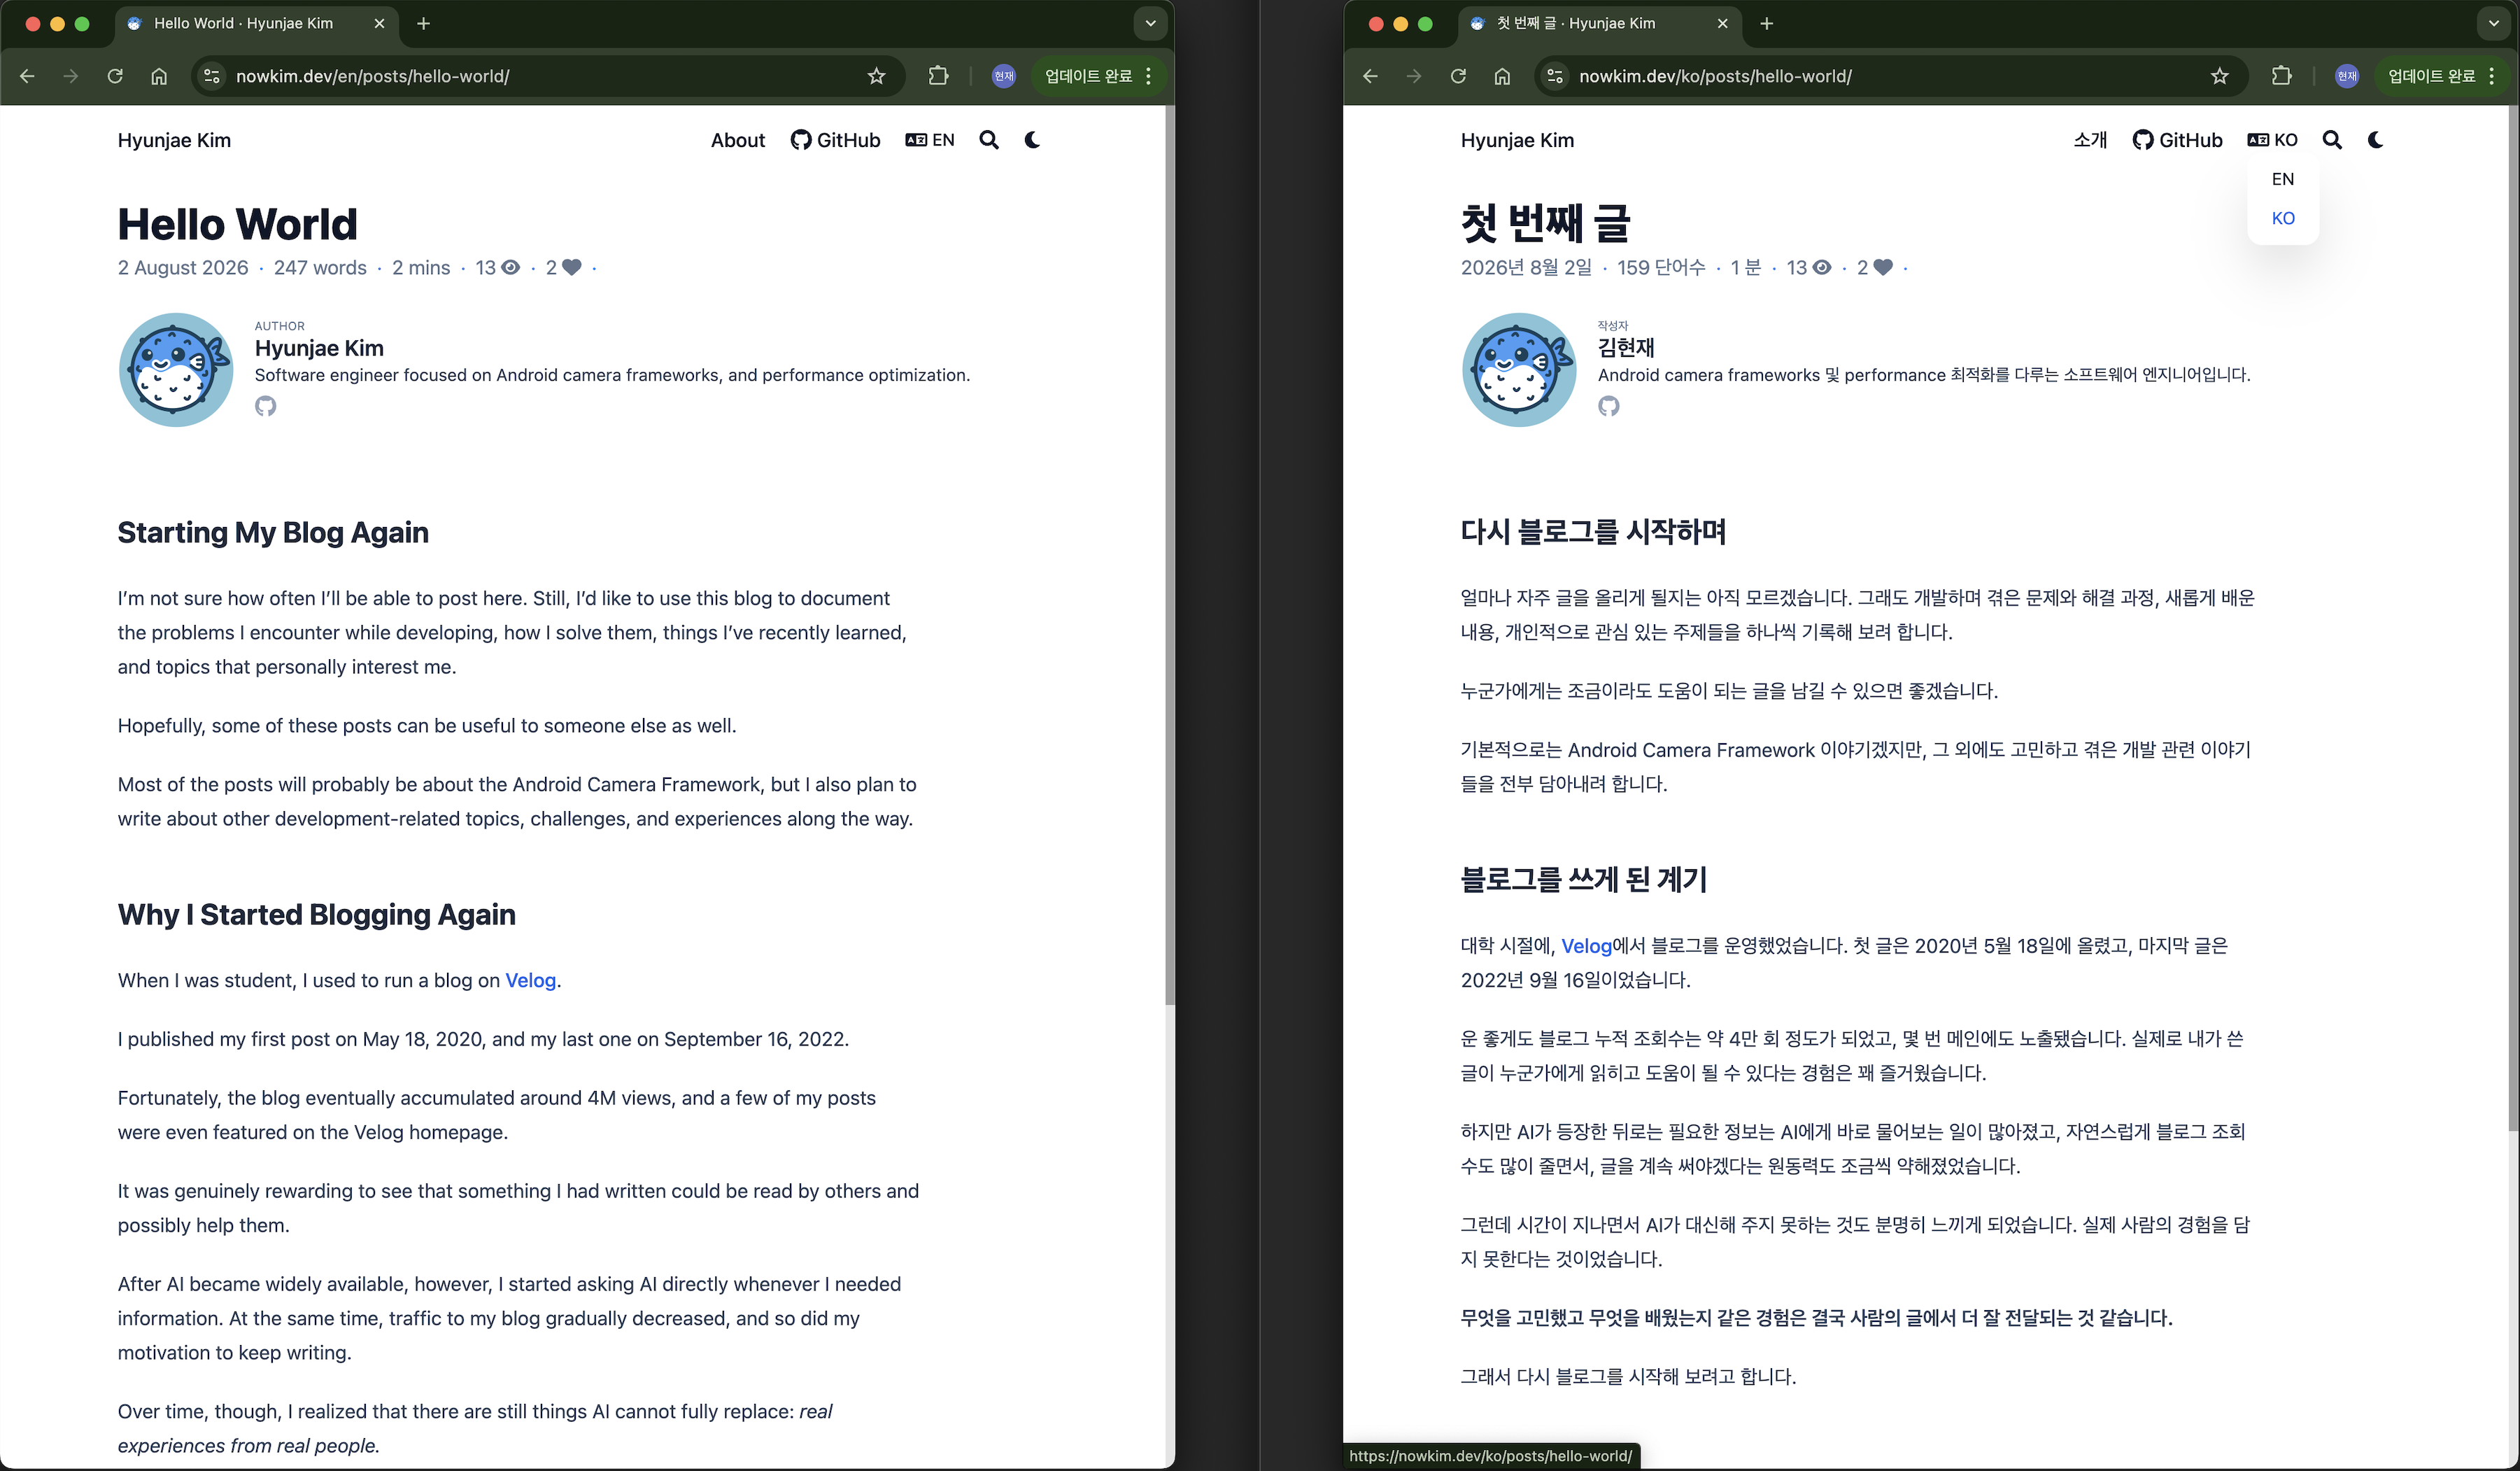This screenshot has width=2520, height=1471.
Task: Toggle dark mode moon on English blog page
Action: point(1033,140)
